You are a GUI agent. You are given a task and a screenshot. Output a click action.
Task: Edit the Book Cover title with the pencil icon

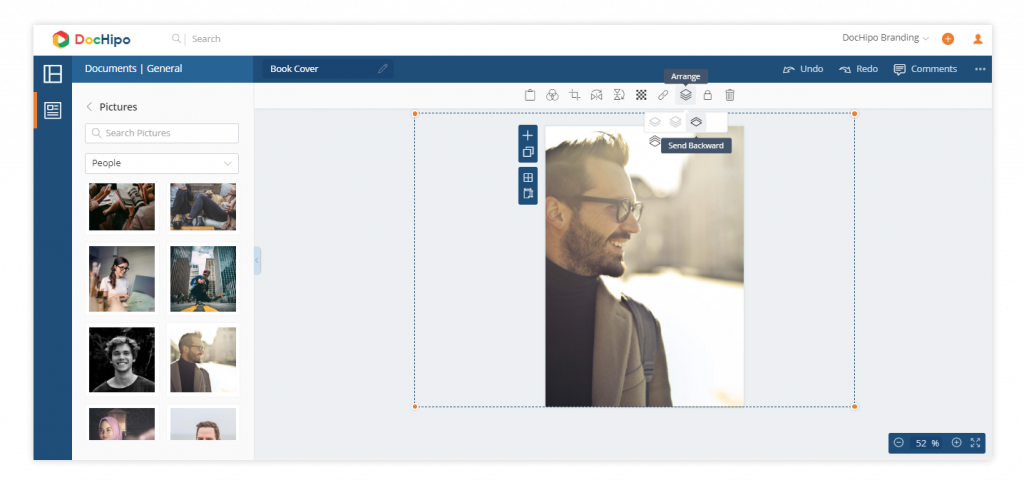click(x=383, y=69)
